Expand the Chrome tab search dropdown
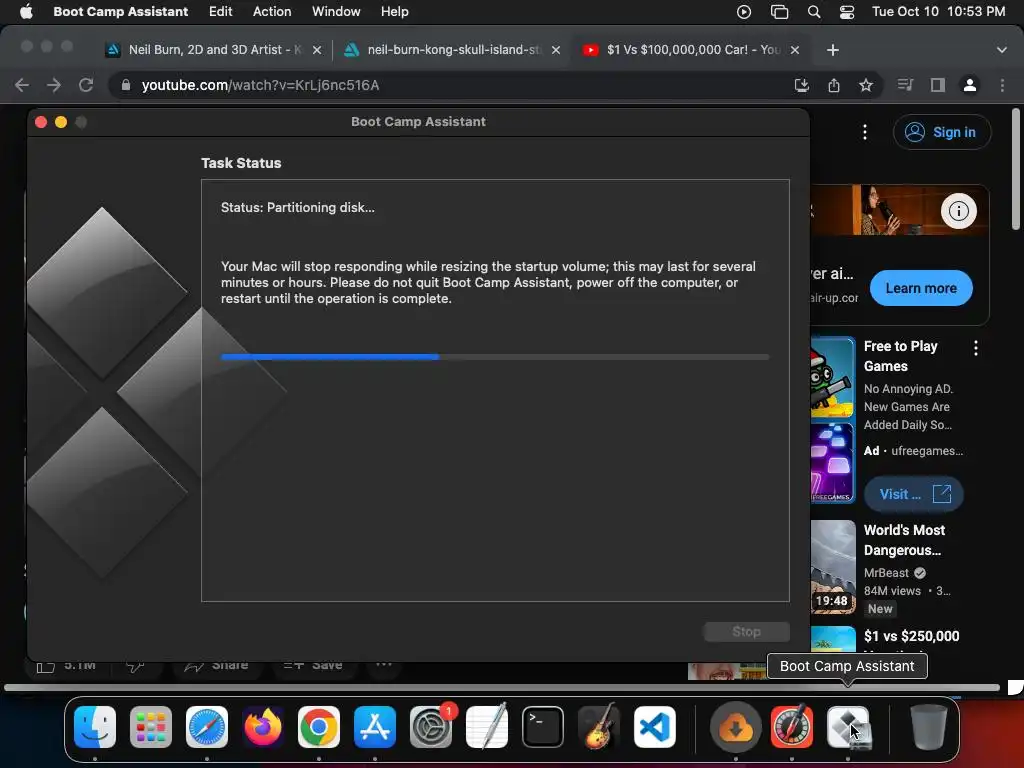Viewport: 1024px width, 768px height. pyautogui.click(x=1001, y=50)
